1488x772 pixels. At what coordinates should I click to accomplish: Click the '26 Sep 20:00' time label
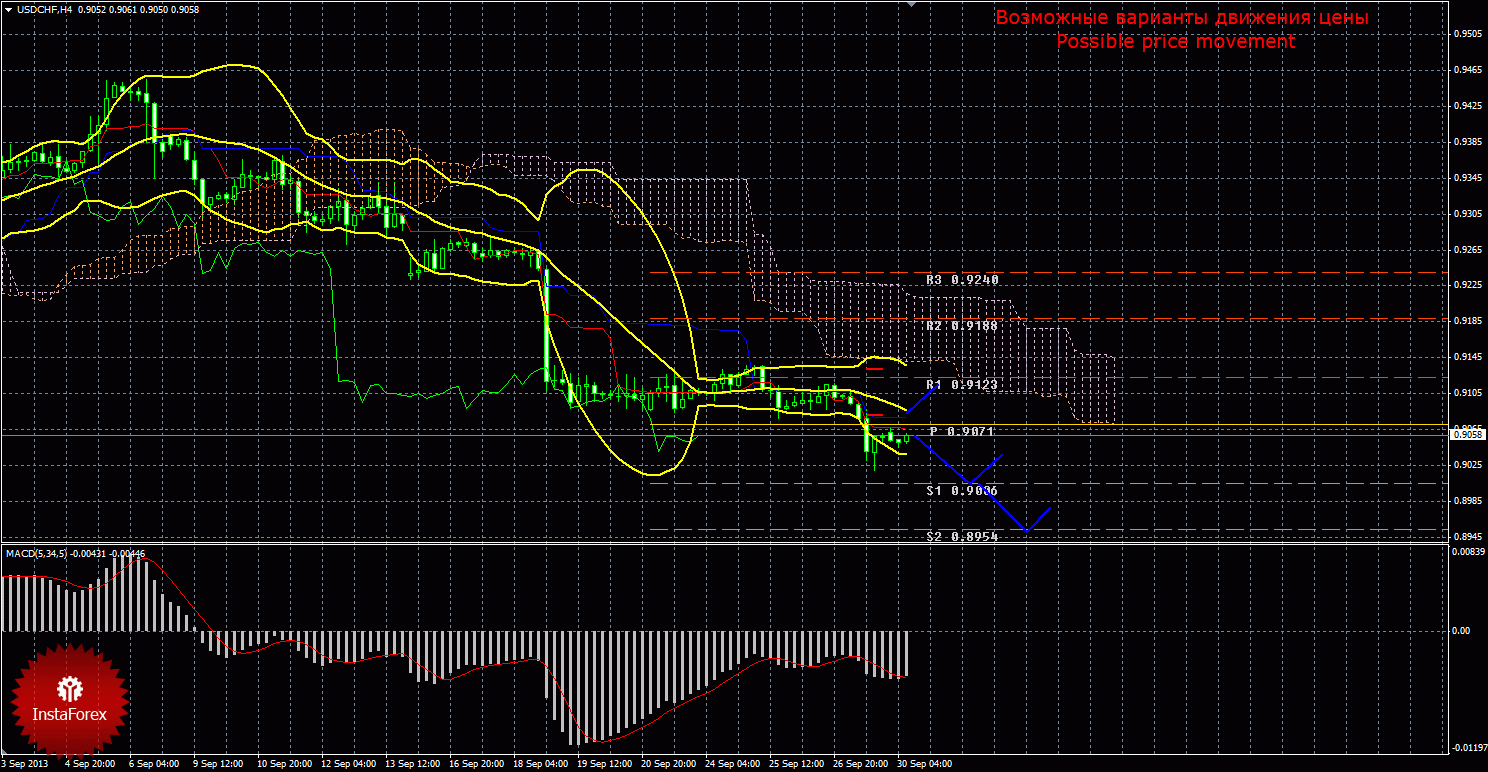(x=861, y=764)
